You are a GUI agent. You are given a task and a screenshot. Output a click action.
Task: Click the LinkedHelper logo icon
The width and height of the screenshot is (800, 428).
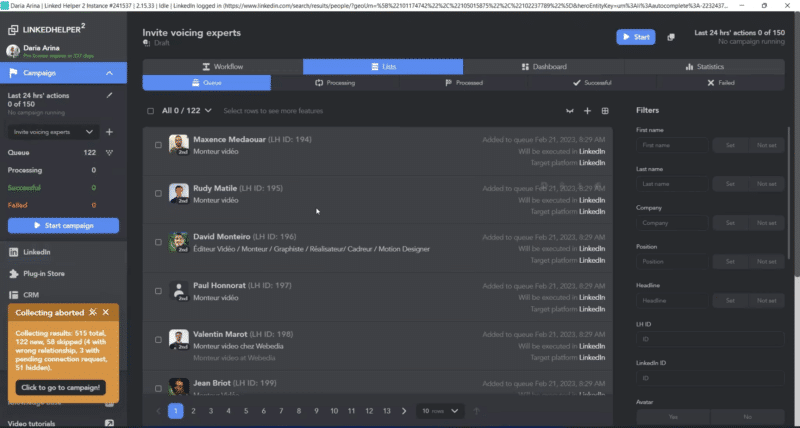click(x=13, y=30)
